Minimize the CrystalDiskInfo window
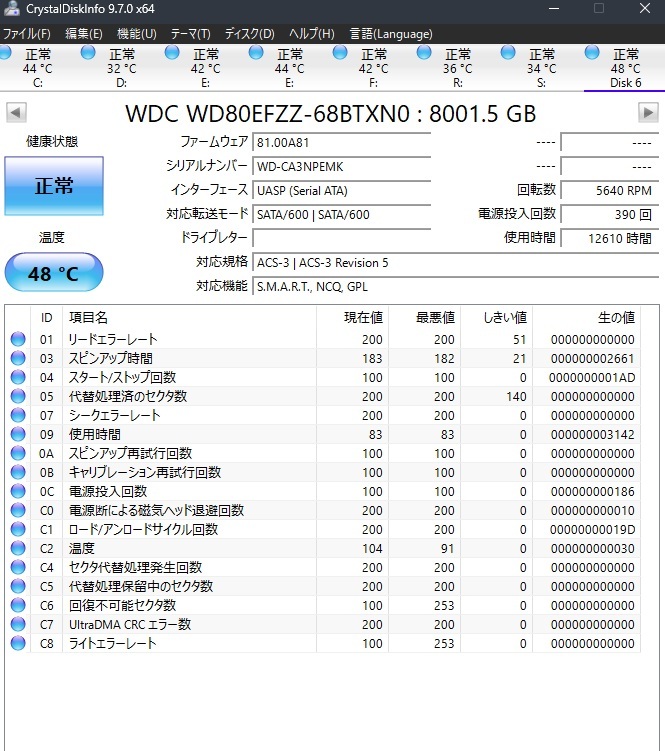Image resolution: width=665 pixels, height=751 pixels. [554, 8]
